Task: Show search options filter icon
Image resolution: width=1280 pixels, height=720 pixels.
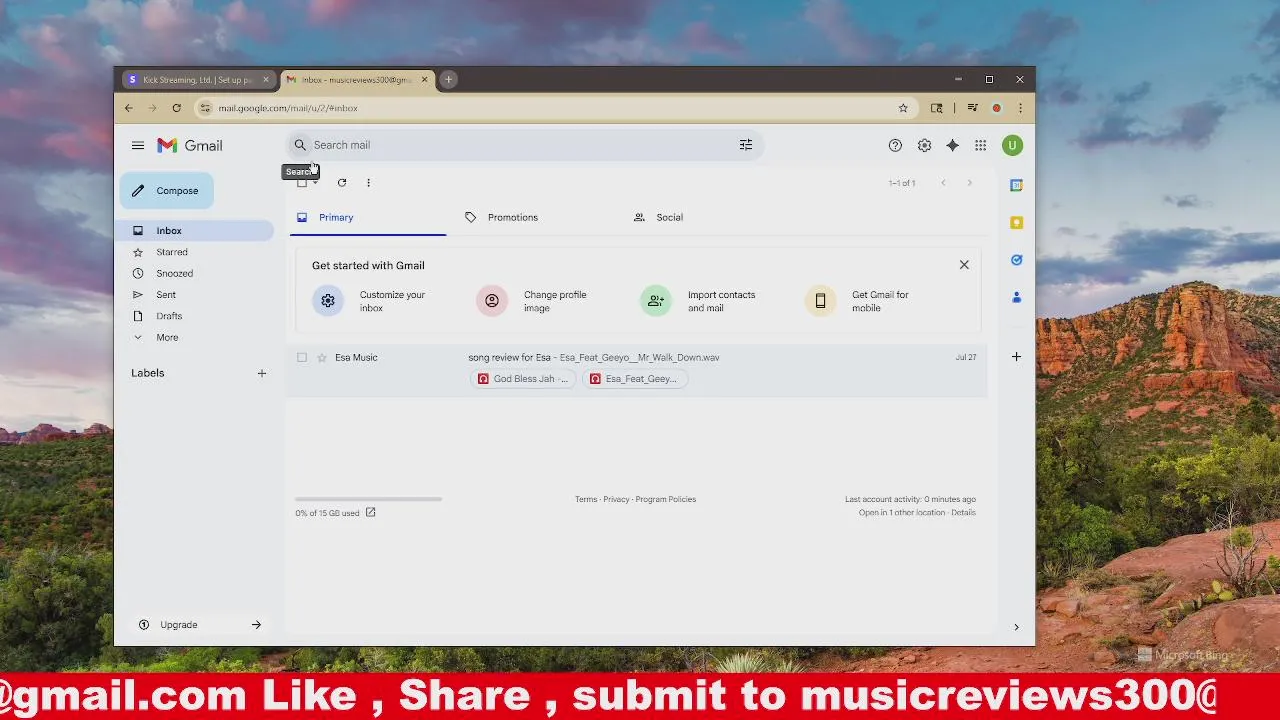Action: [x=746, y=145]
